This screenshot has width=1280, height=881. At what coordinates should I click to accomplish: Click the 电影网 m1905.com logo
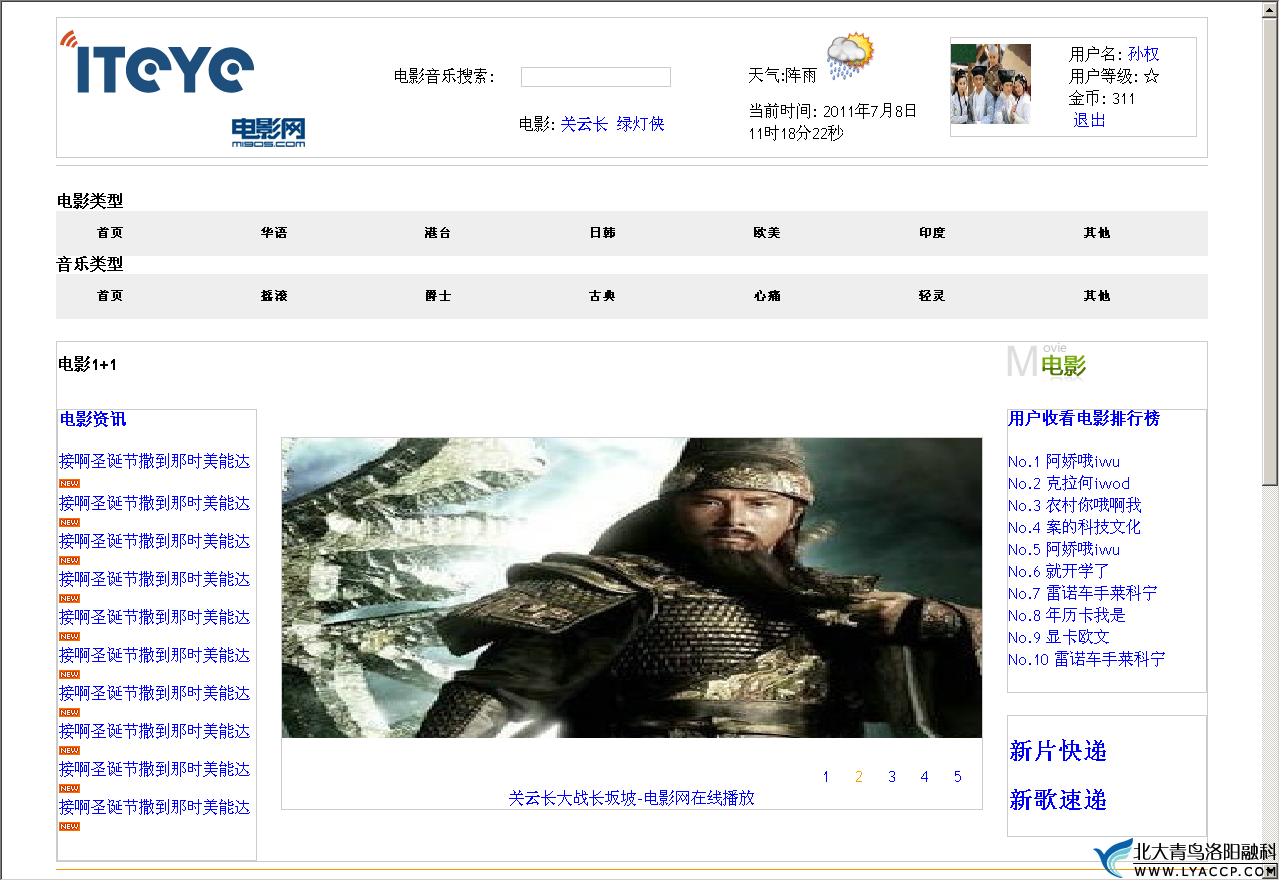(x=268, y=132)
